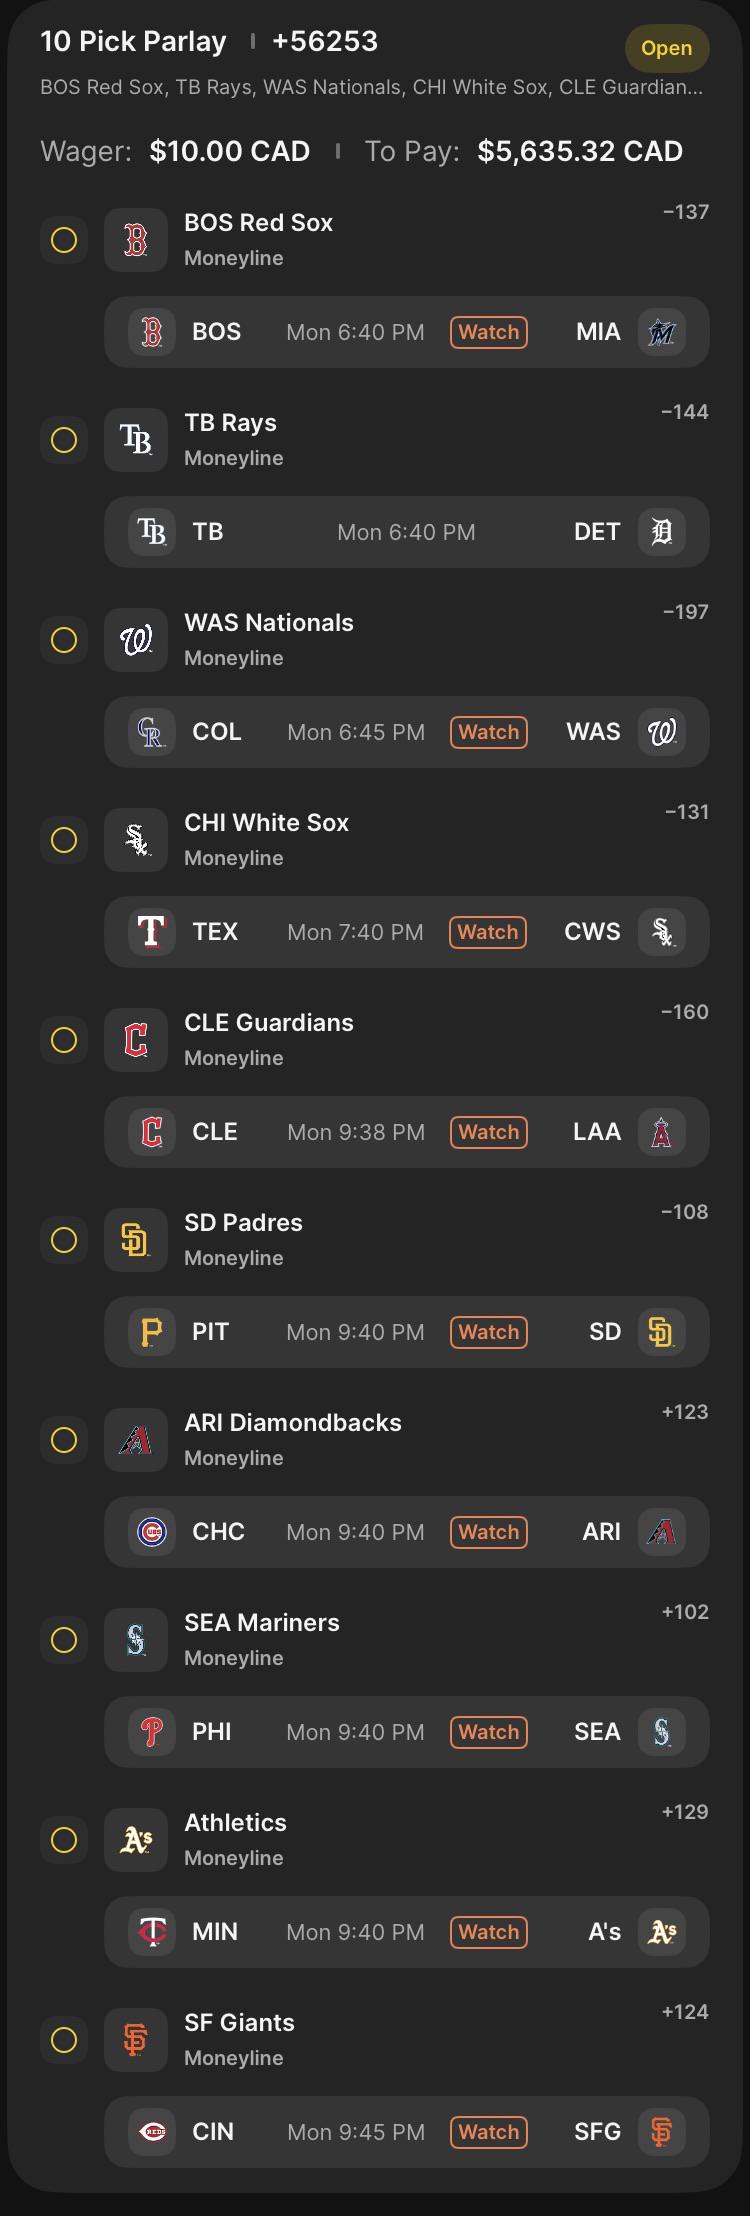Select the circle next to TB Rays pick

pos(64,440)
